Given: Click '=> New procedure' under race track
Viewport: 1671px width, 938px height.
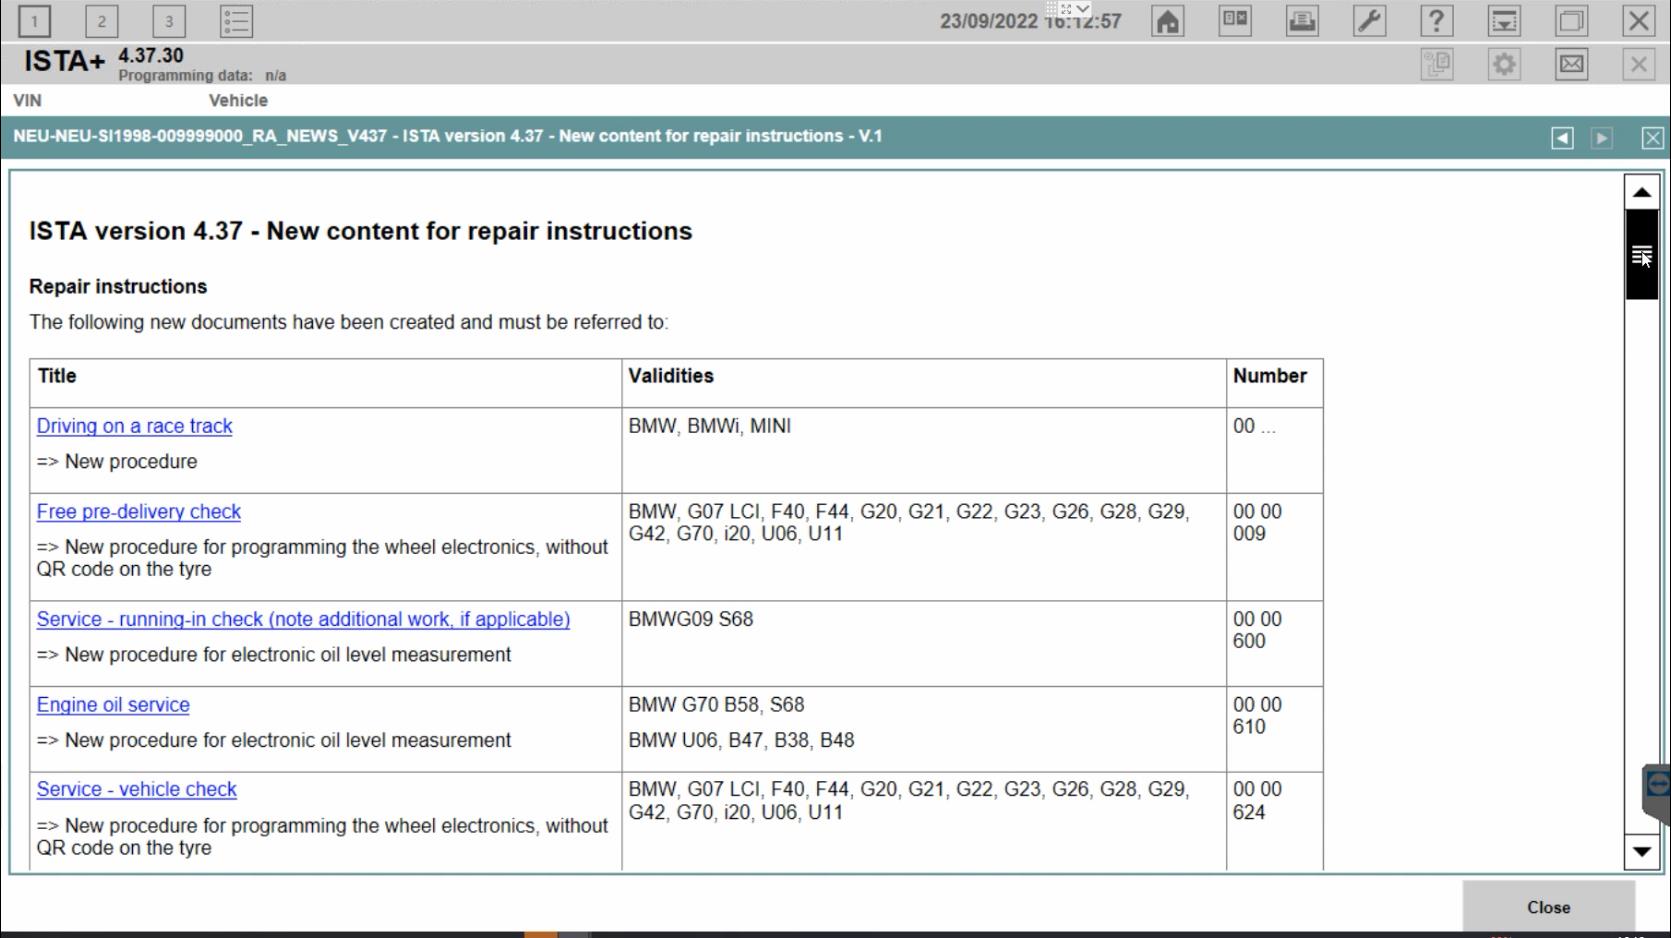Looking at the screenshot, I should click(x=117, y=462).
